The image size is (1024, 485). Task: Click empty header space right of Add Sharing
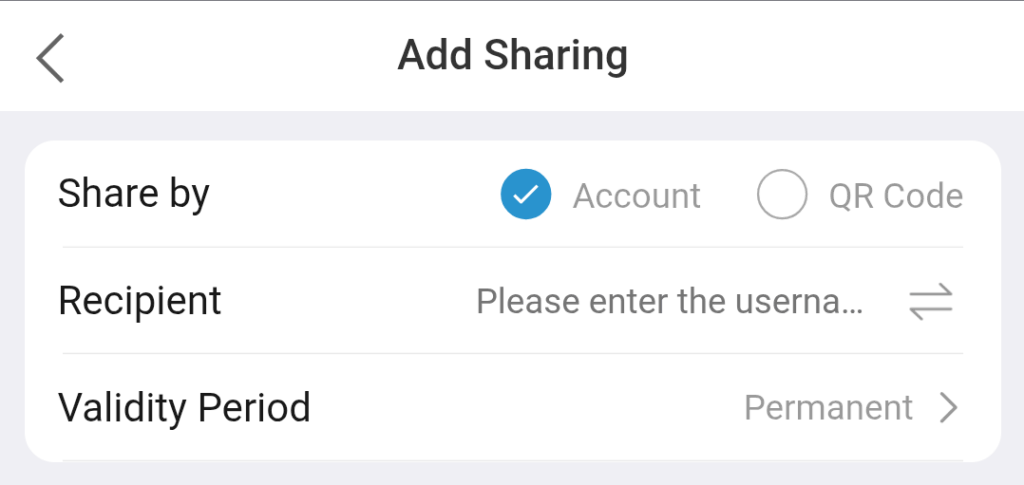820,56
